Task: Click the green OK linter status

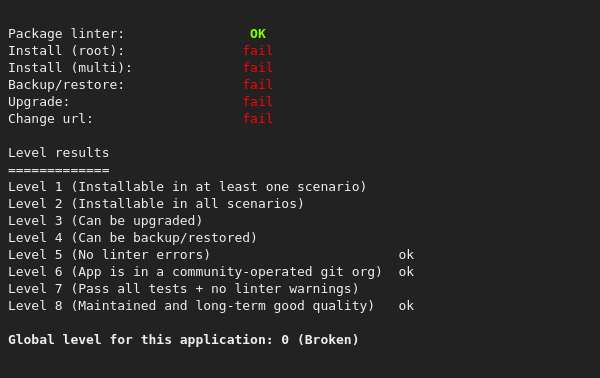Action: tap(258, 34)
